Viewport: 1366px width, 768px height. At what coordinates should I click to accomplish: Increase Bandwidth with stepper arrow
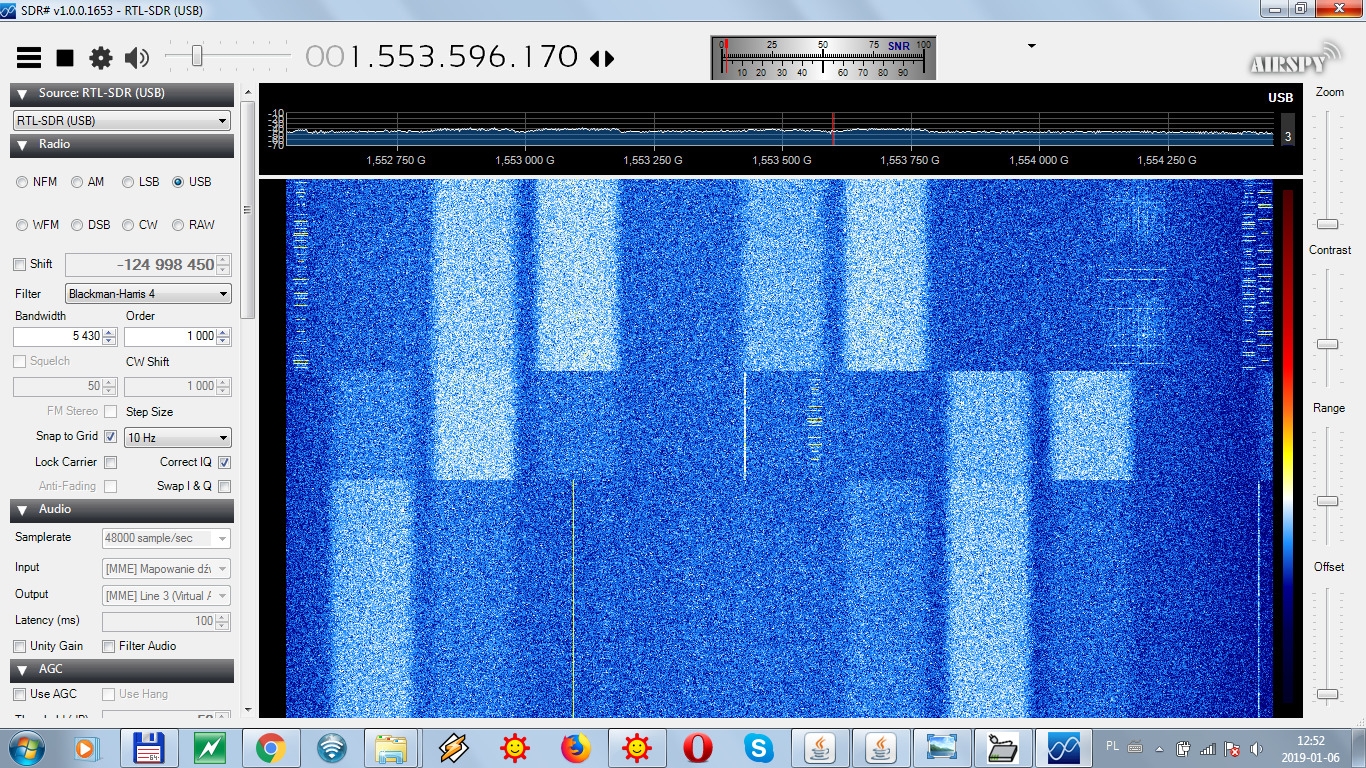tap(110, 332)
